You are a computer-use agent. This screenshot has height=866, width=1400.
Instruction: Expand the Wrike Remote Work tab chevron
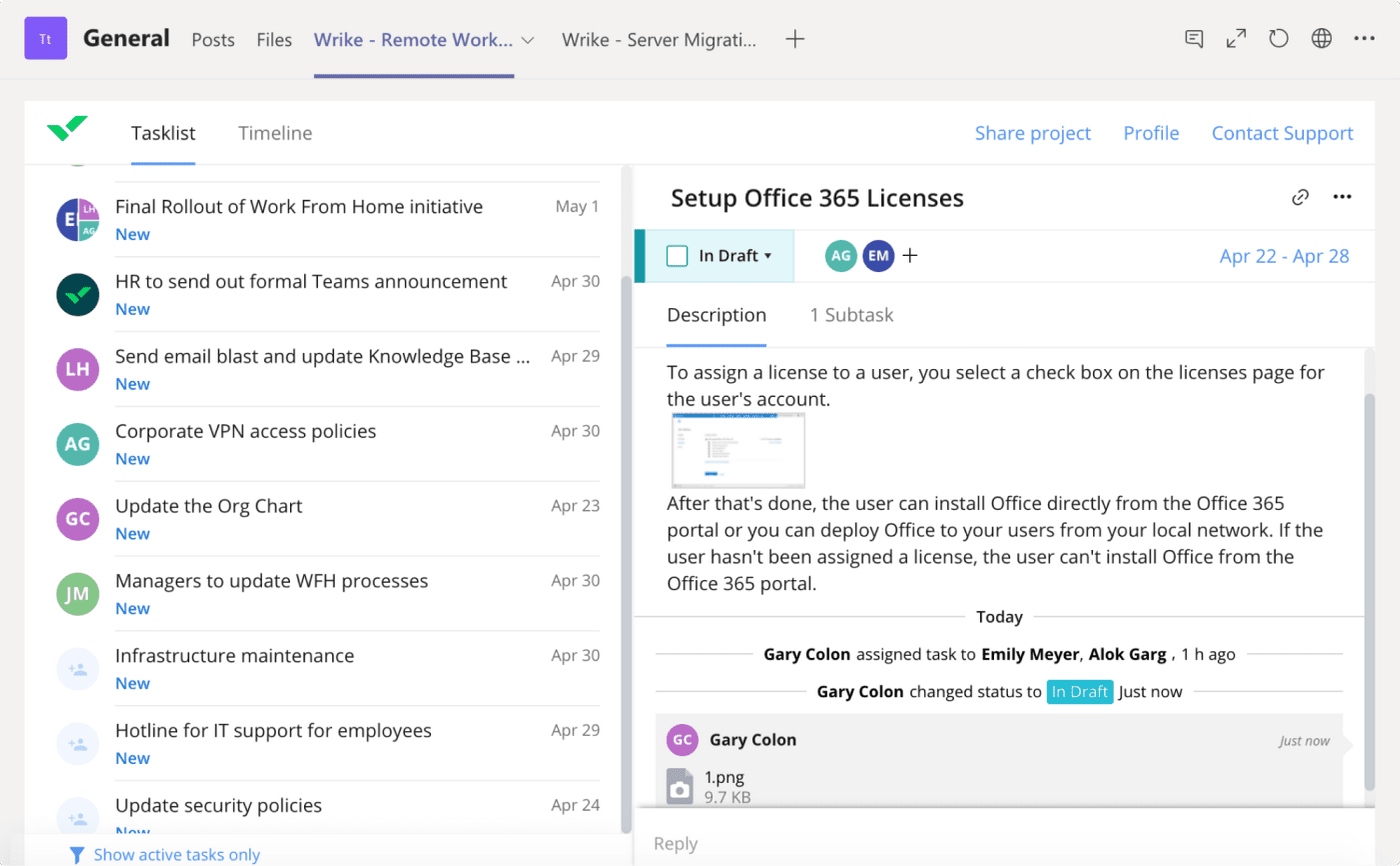click(528, 40)
